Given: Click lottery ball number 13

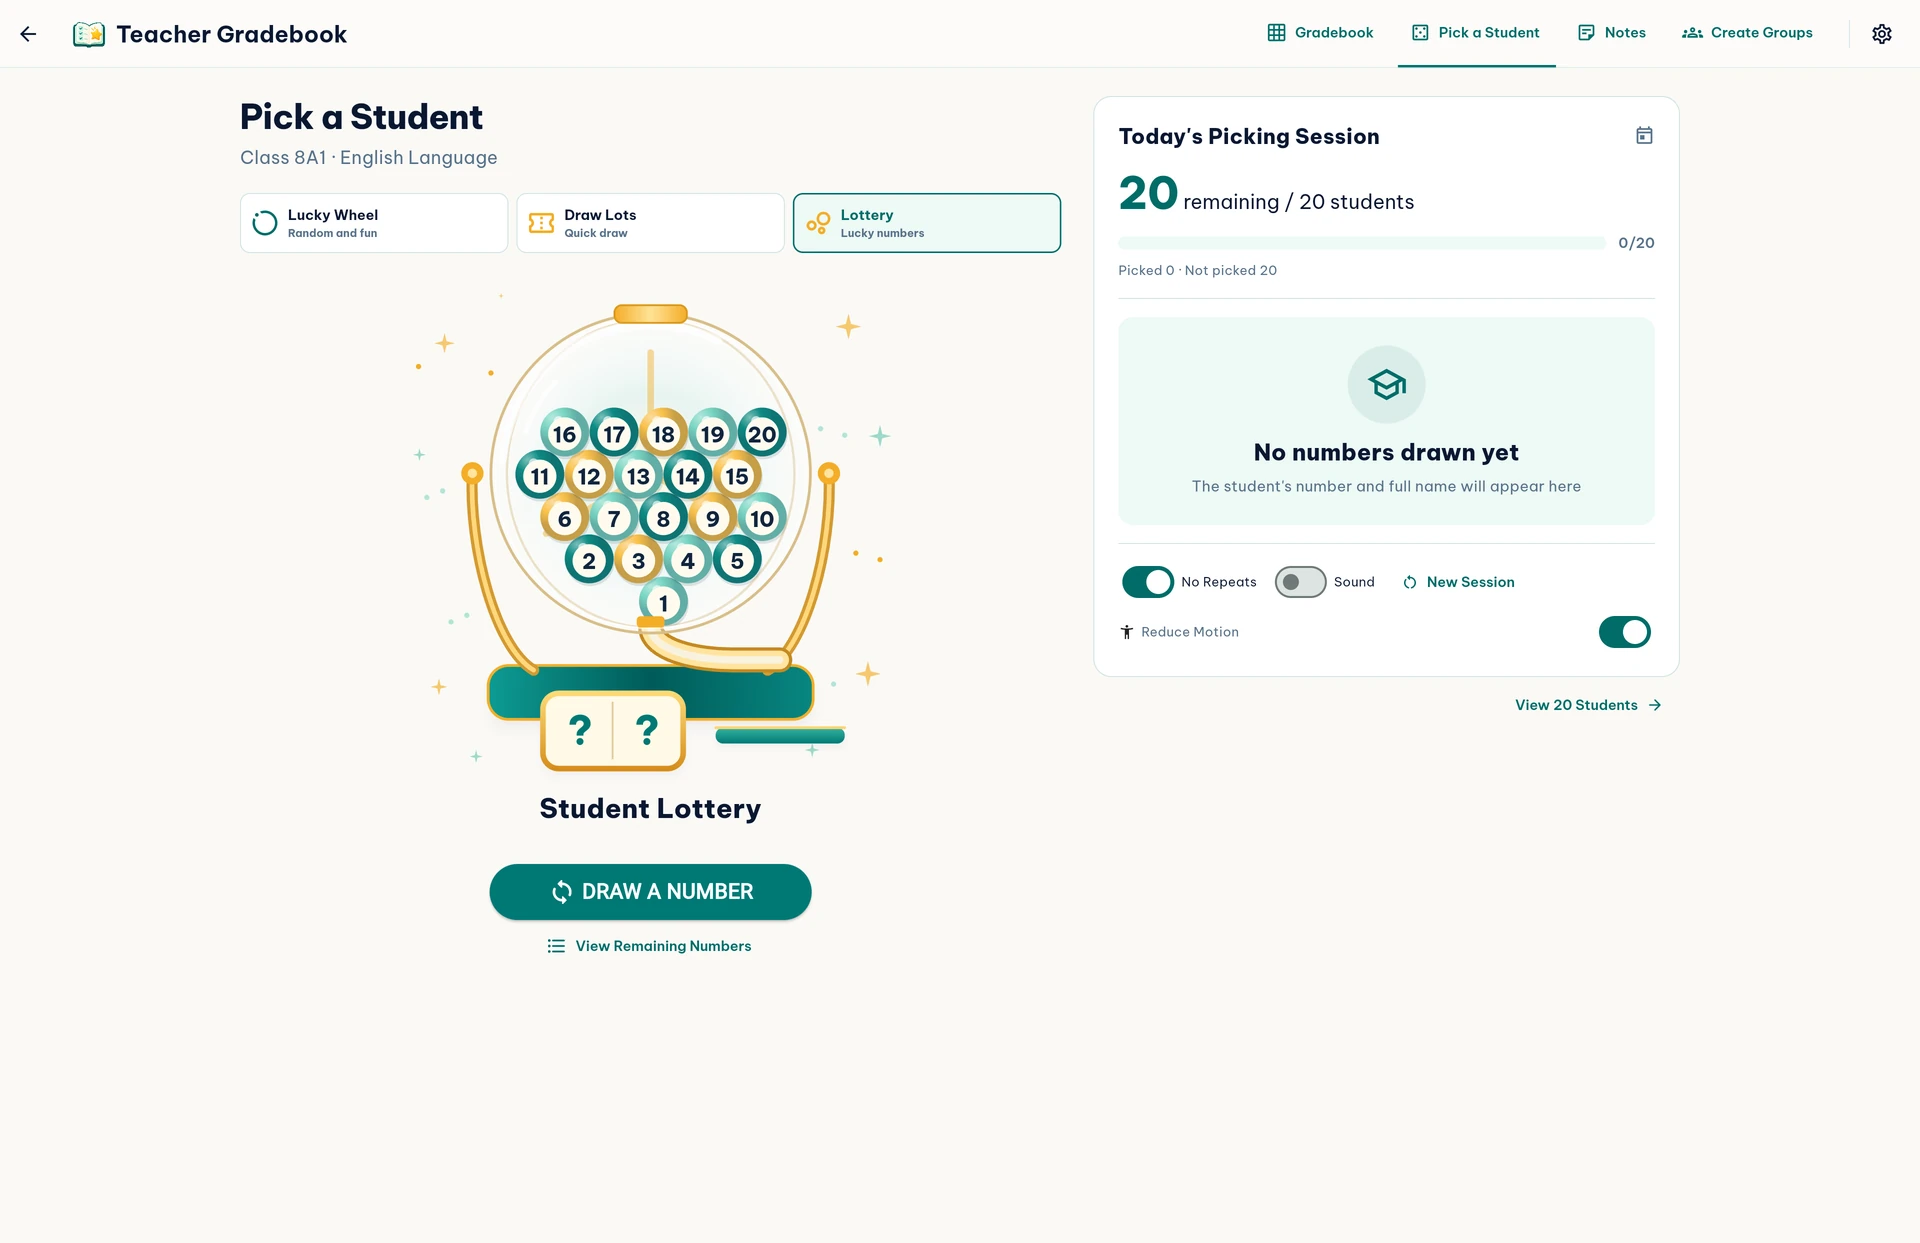Looking at the screenshot, I should click(x=638, y=476).
